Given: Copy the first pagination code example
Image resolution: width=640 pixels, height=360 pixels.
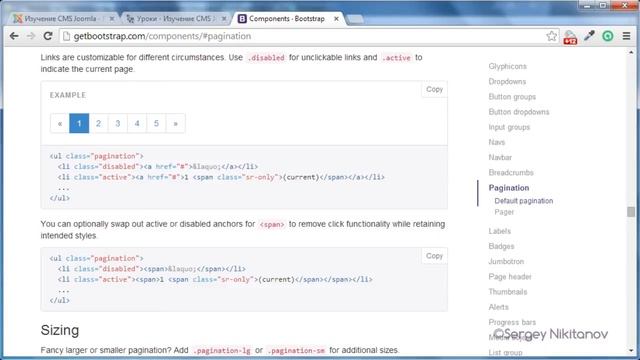Looking at the screenshot, I should point(434,89).
